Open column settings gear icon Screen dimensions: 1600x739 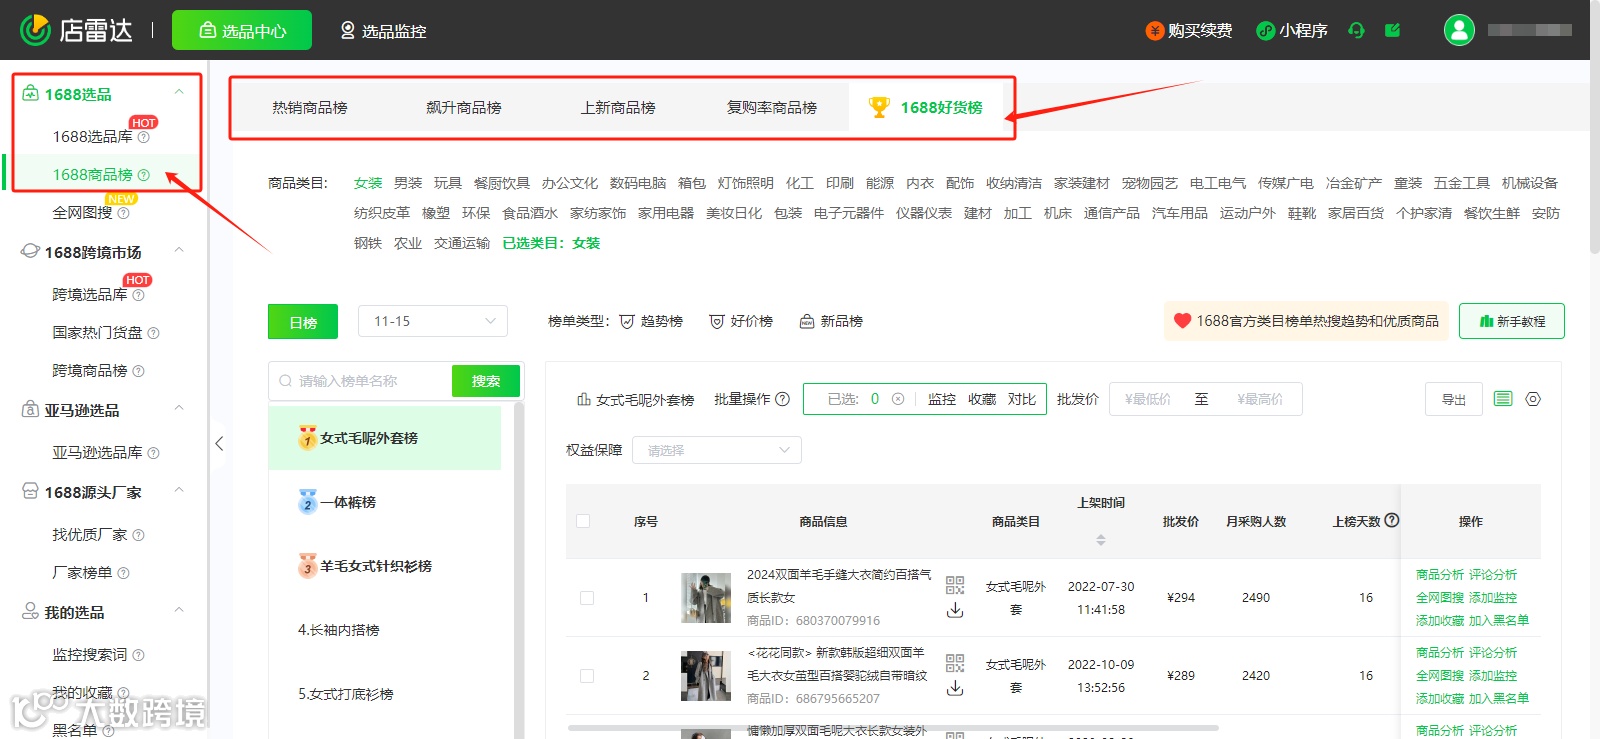1533,399
